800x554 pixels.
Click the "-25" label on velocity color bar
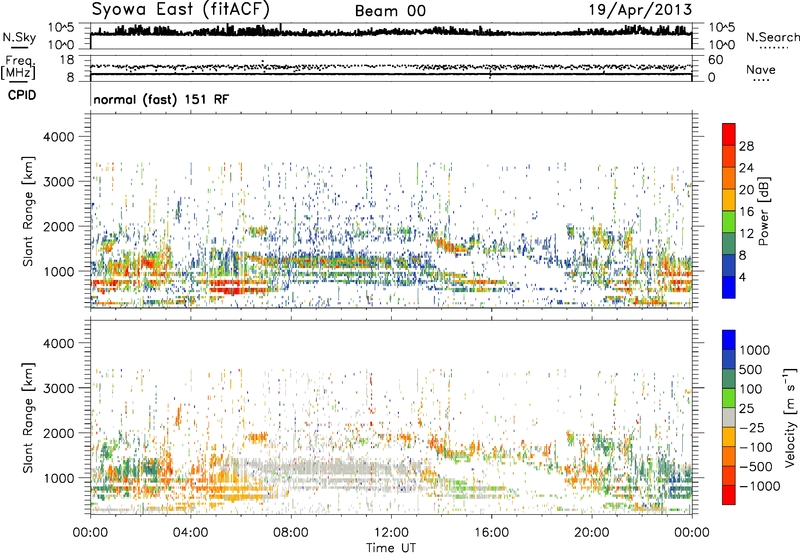pyautogui.click(x=752, y=428)
